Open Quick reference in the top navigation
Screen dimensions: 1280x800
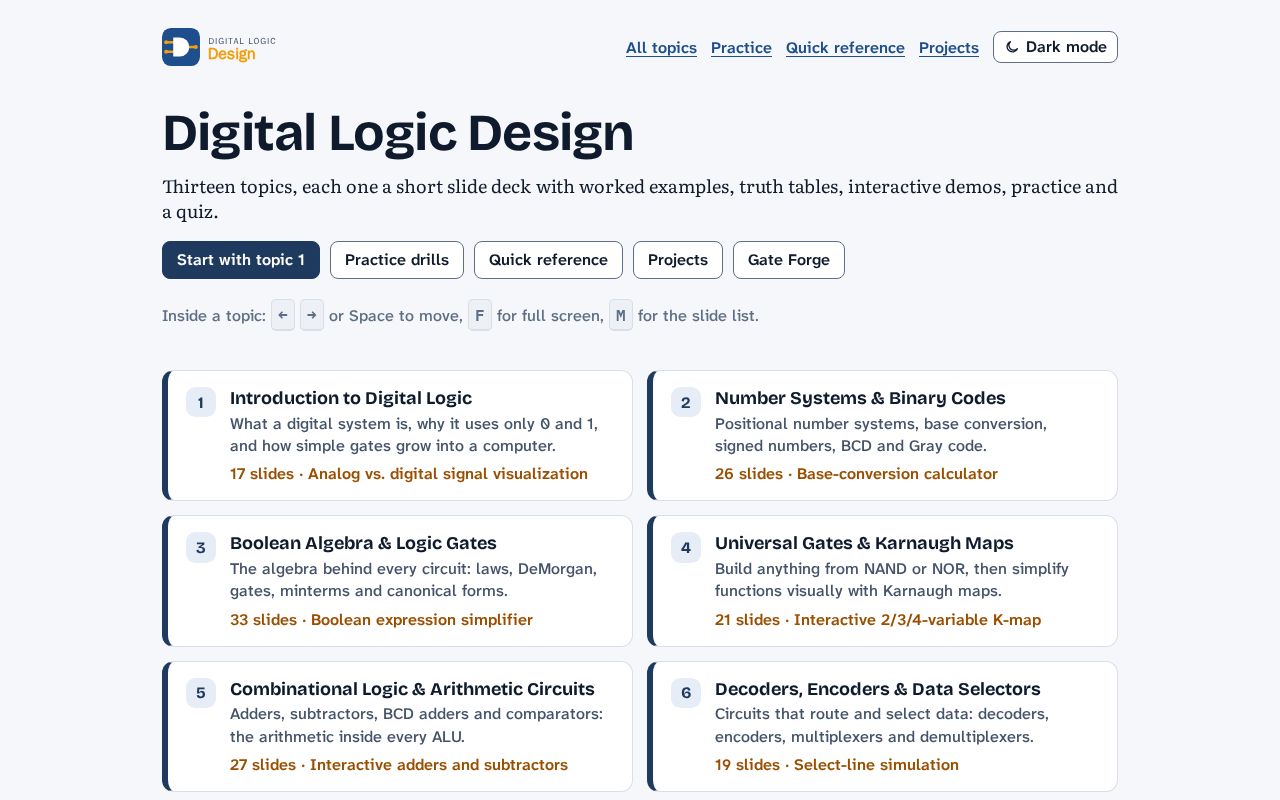tap(845, 47)
